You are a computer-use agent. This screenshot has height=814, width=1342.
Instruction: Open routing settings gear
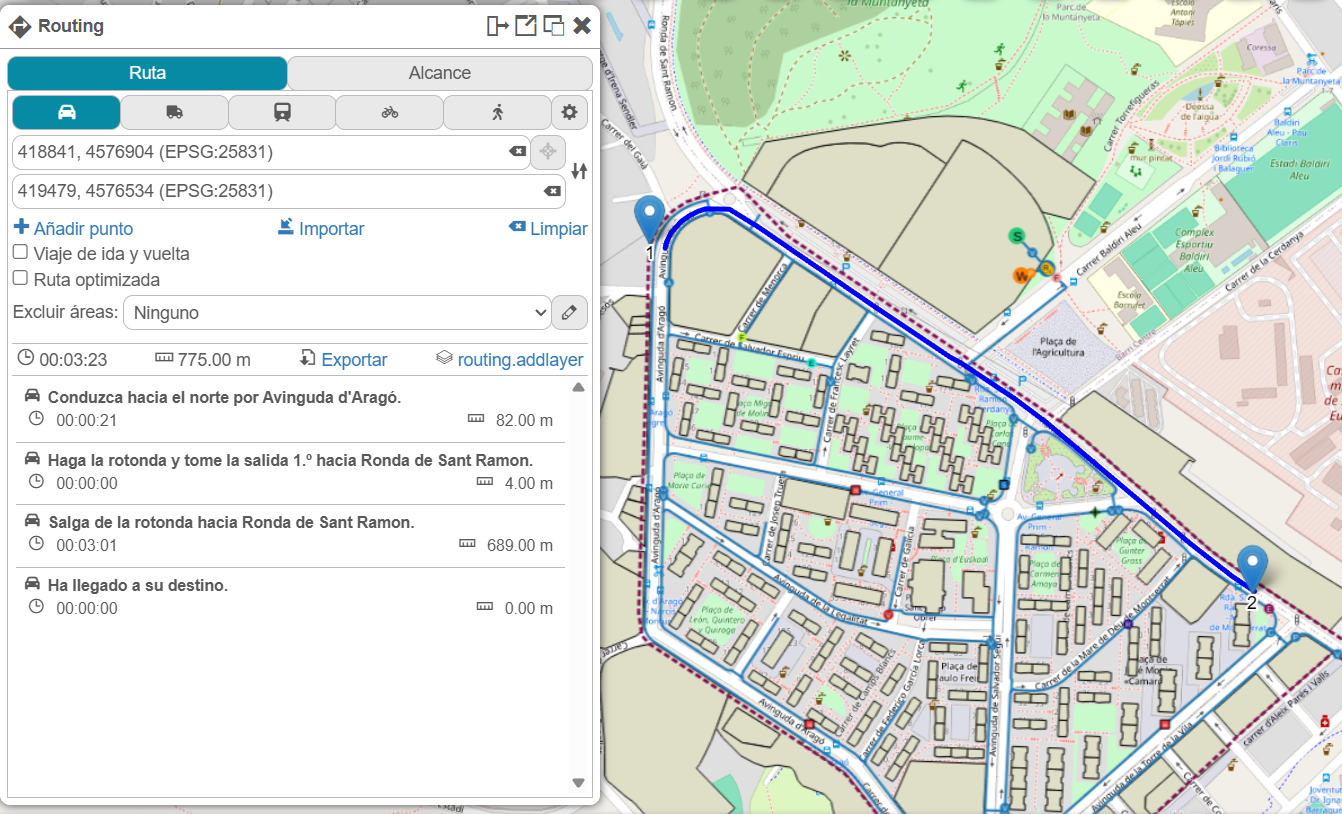coord(570,112)
